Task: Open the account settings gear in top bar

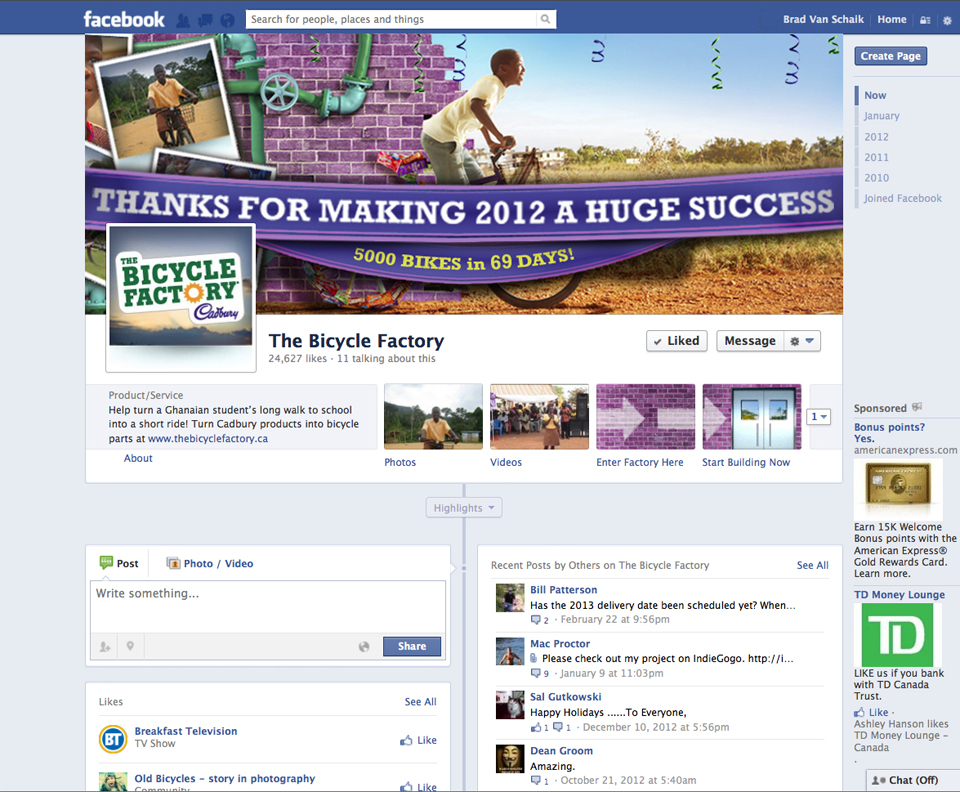Action: click(947, 20)
